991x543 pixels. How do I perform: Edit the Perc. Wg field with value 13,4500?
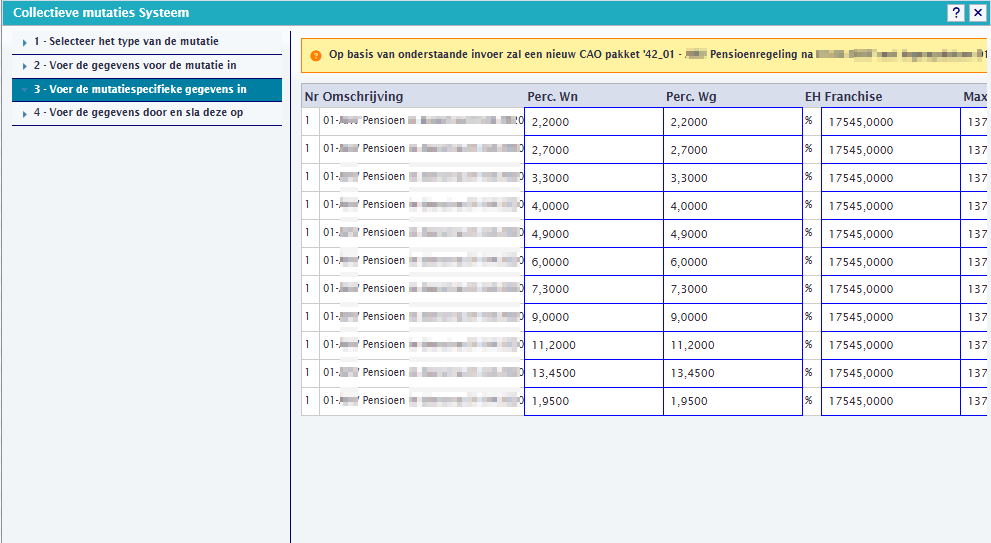click(733, 373)
